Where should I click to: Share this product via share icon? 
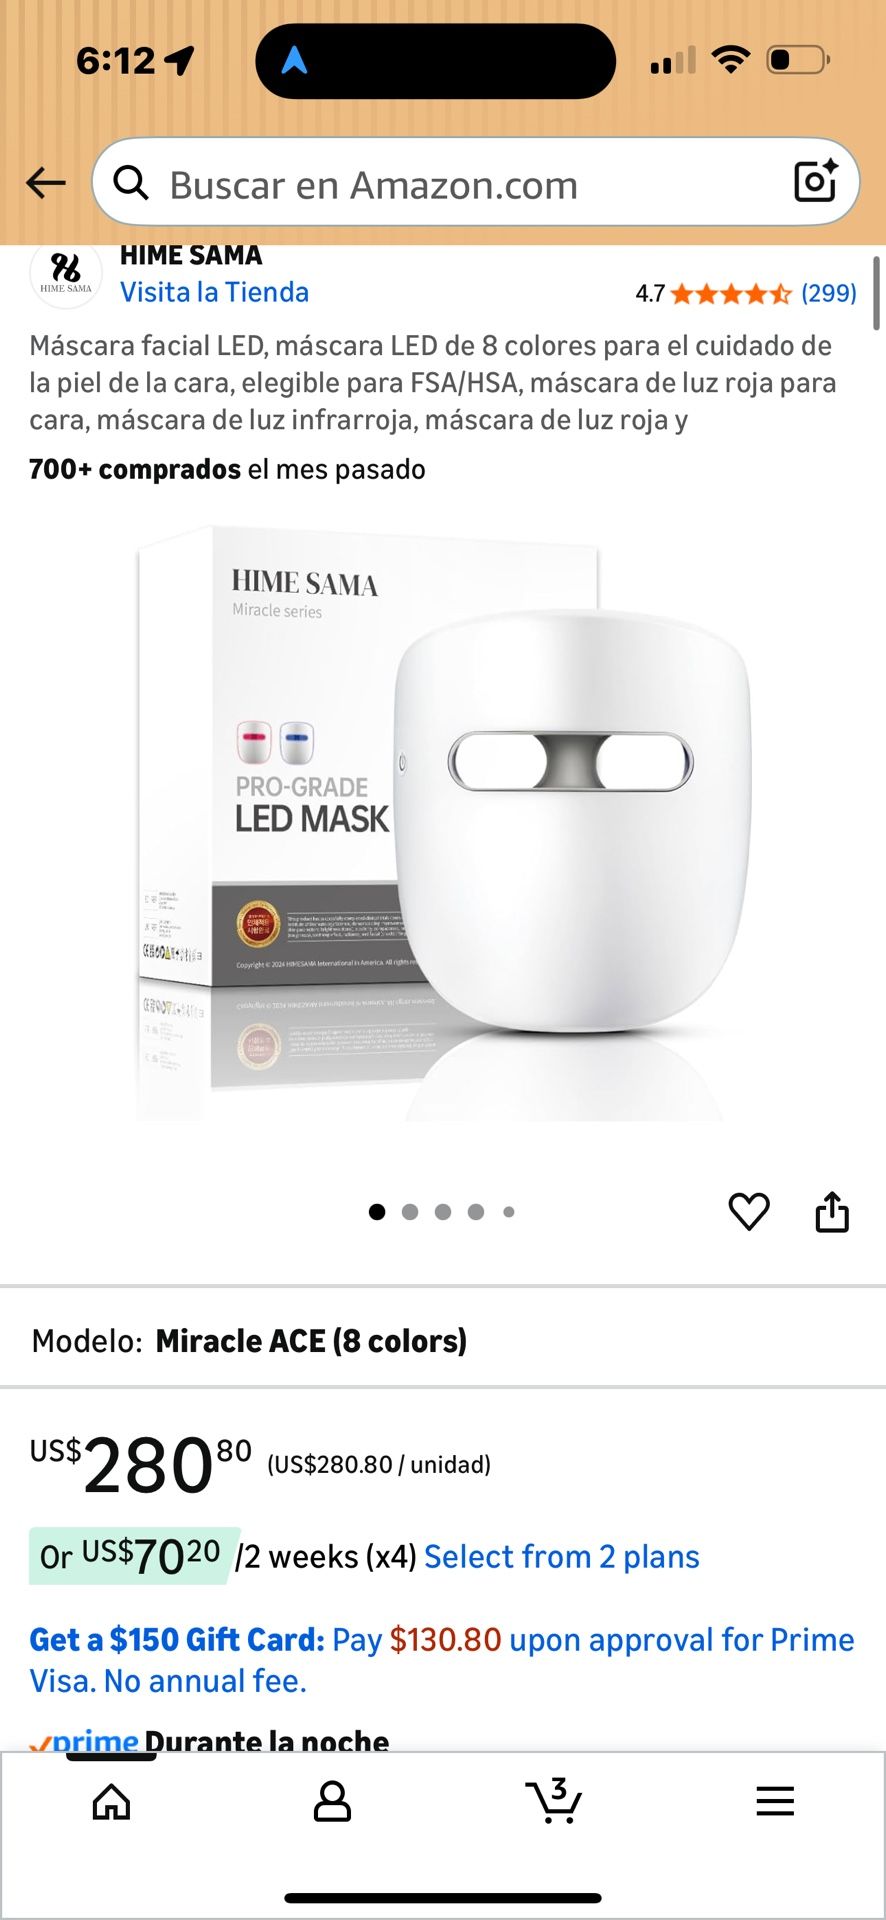pos(832,1211)
